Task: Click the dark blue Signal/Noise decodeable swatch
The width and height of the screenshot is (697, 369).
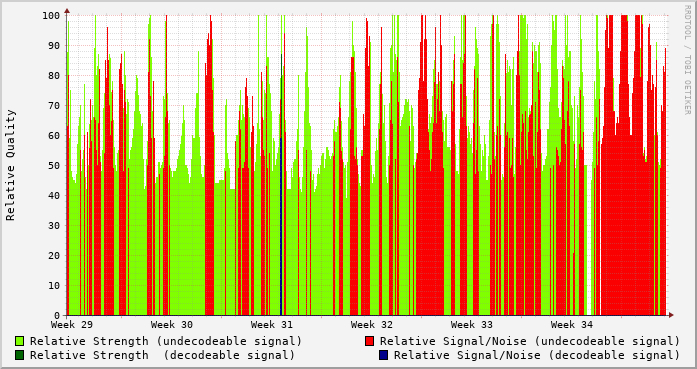Action: coord(383,355)
